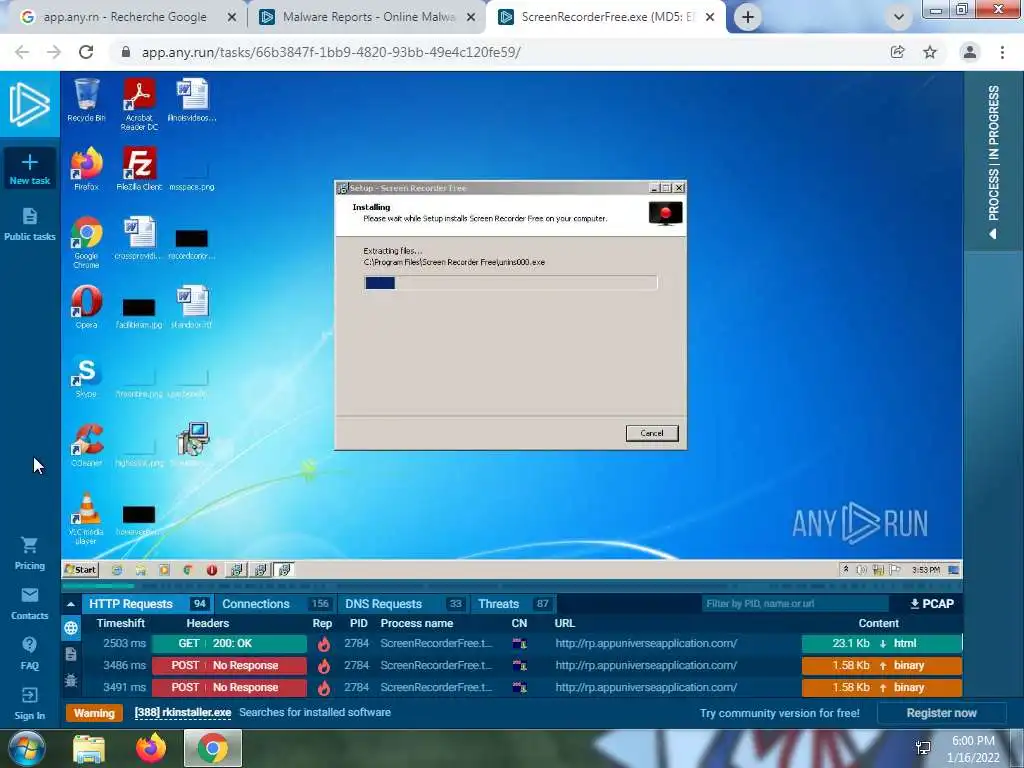
Task: Cancel the Screen Recorder Free setup
Action: 652,433
